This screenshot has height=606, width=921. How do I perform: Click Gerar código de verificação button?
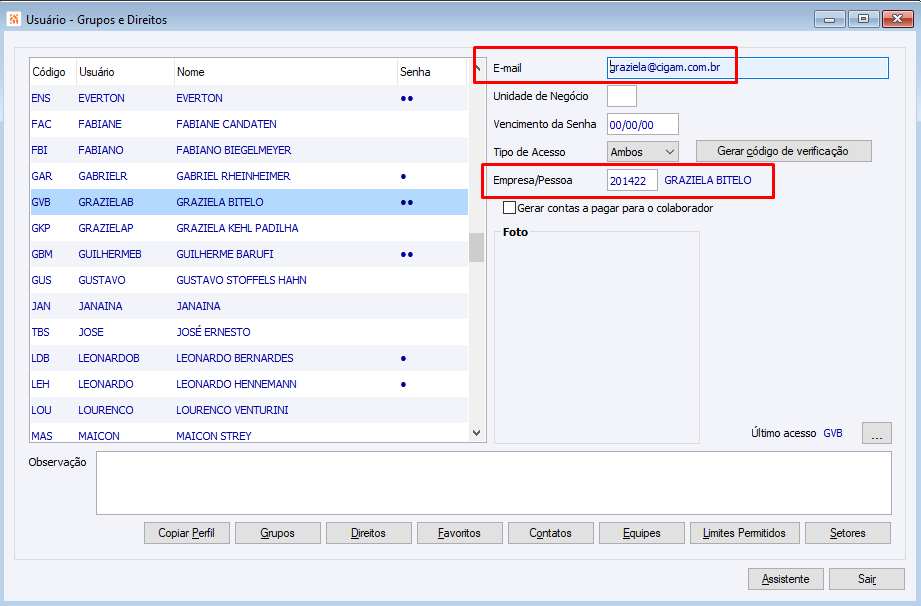784,151
